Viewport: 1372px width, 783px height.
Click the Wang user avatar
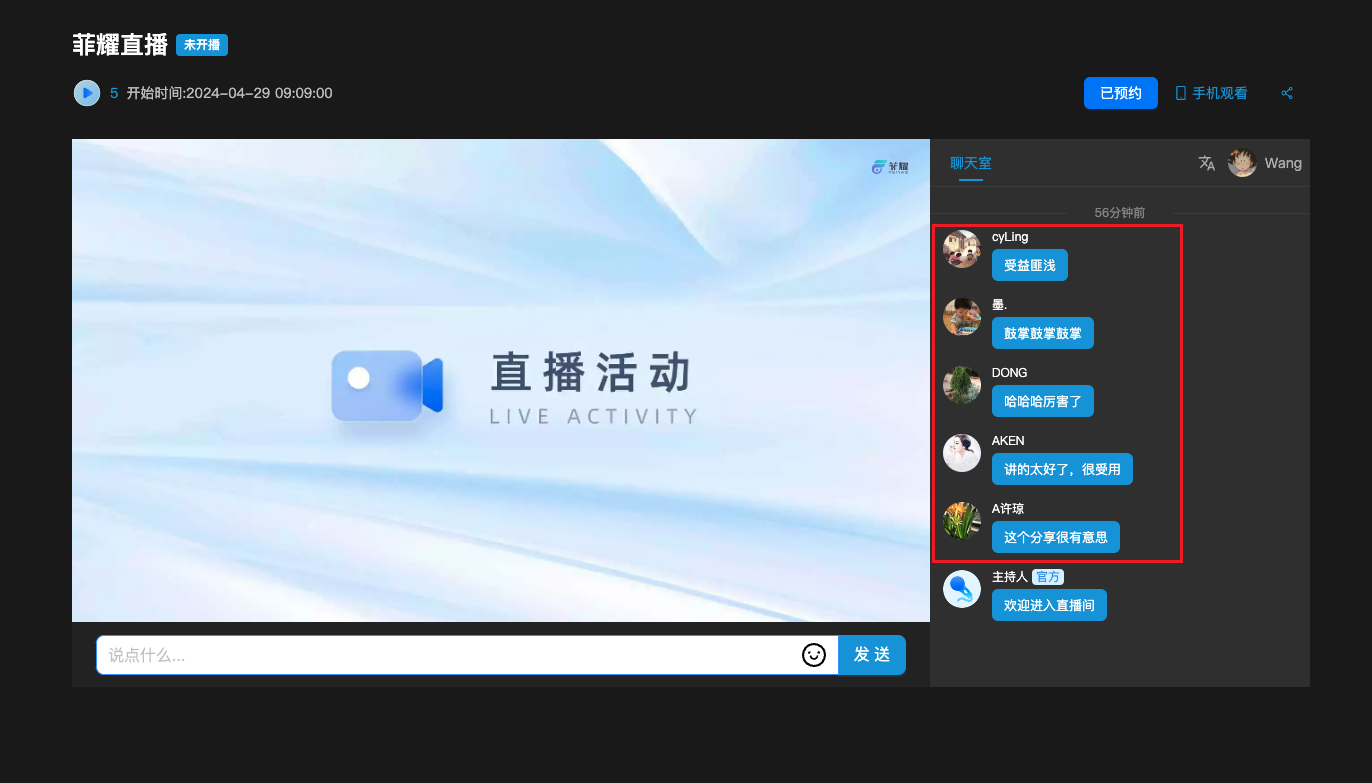coord(1242,163)
